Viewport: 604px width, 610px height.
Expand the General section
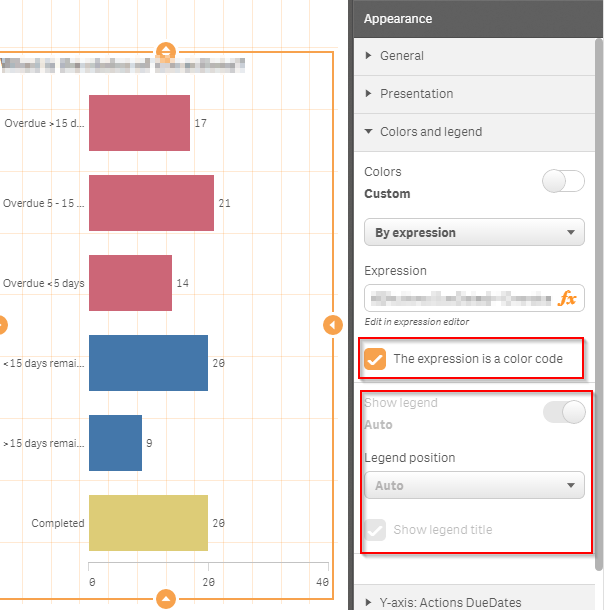(x=402, y=56)
